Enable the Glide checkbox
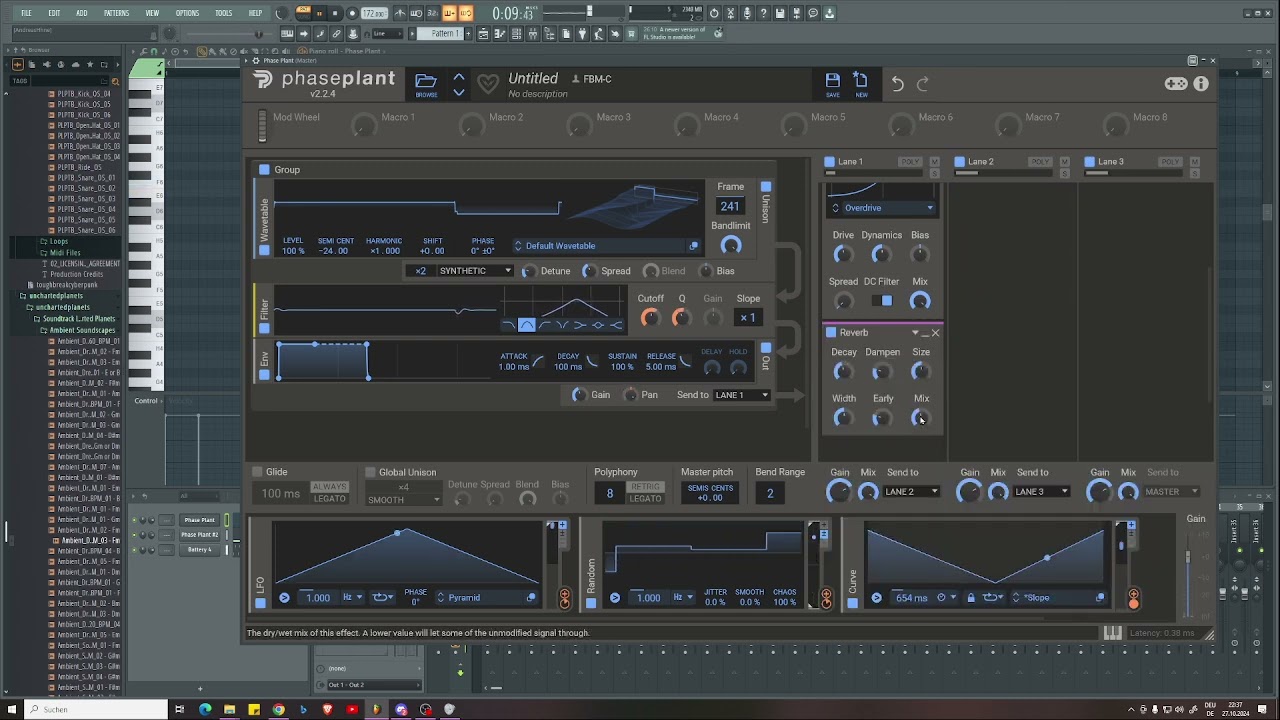This screenshot has width=1280, height=720. tap(257, 472)
